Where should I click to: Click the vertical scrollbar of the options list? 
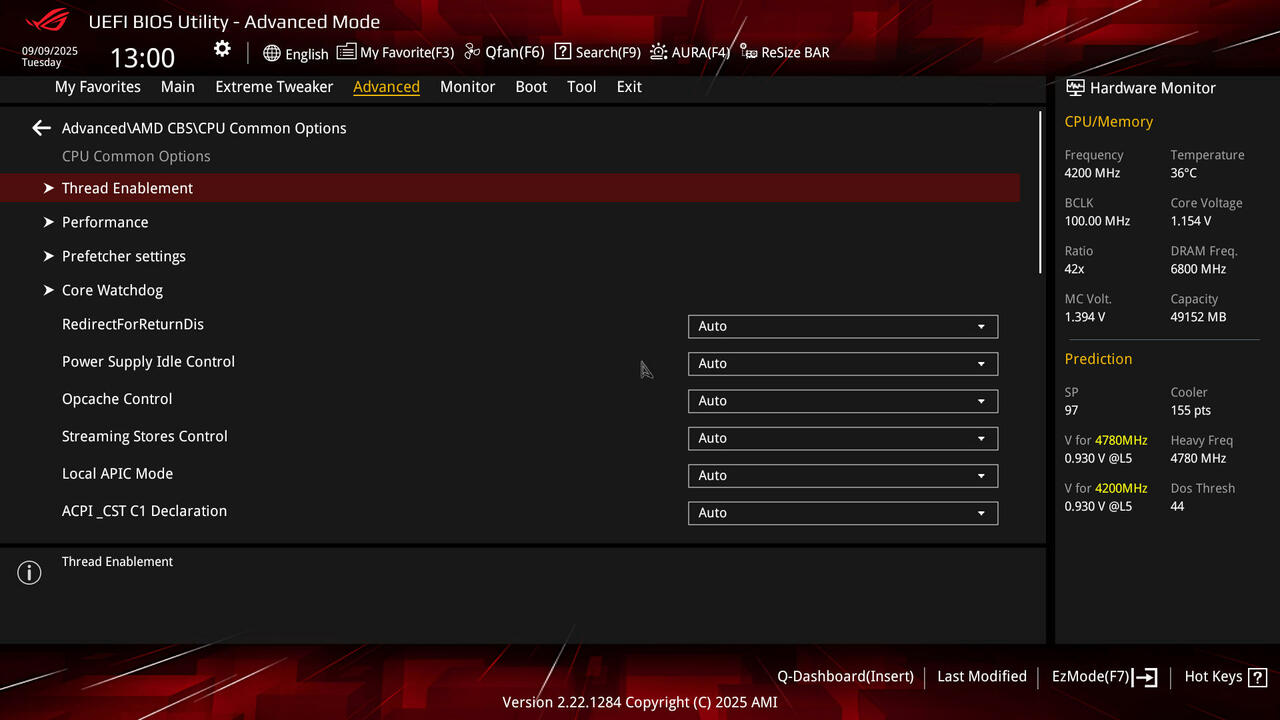pyautogui.click(x=1040, y=192)
